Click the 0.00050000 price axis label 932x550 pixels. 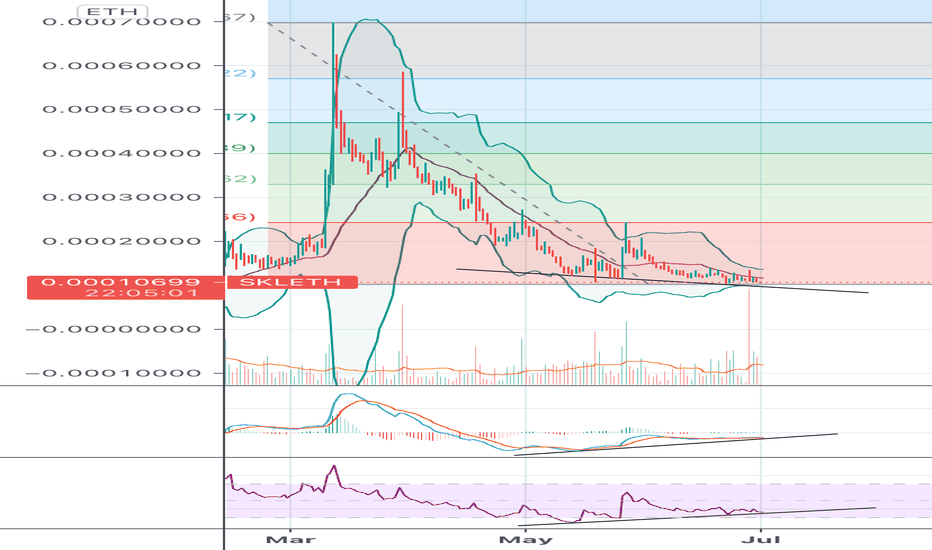coord(122,109)
